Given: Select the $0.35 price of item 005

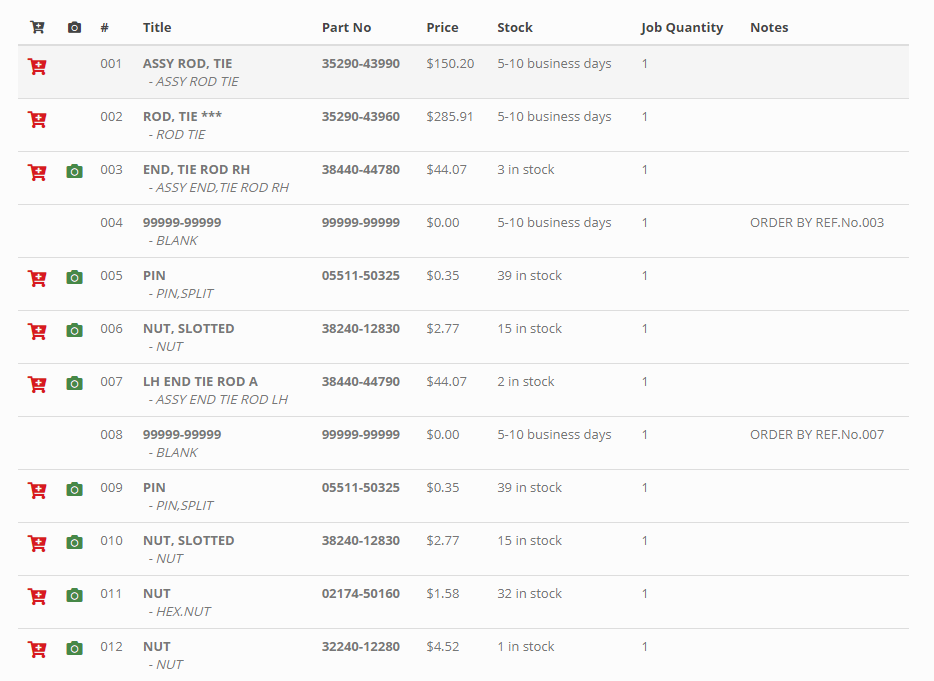Looking at the screenshot, I should tap(442, 276).
